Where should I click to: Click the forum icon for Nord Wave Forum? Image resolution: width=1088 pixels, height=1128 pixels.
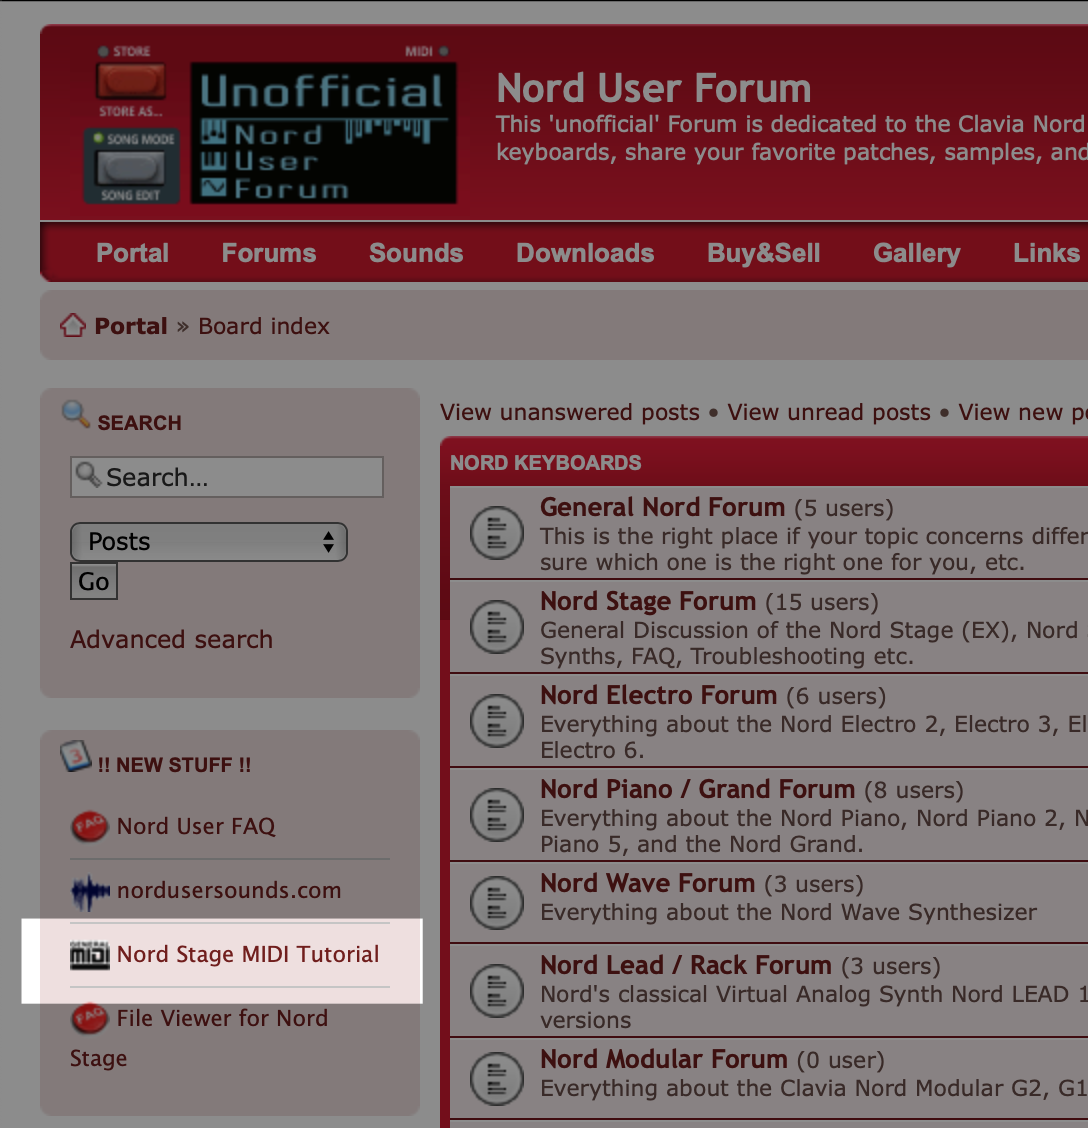click(497, 903)
